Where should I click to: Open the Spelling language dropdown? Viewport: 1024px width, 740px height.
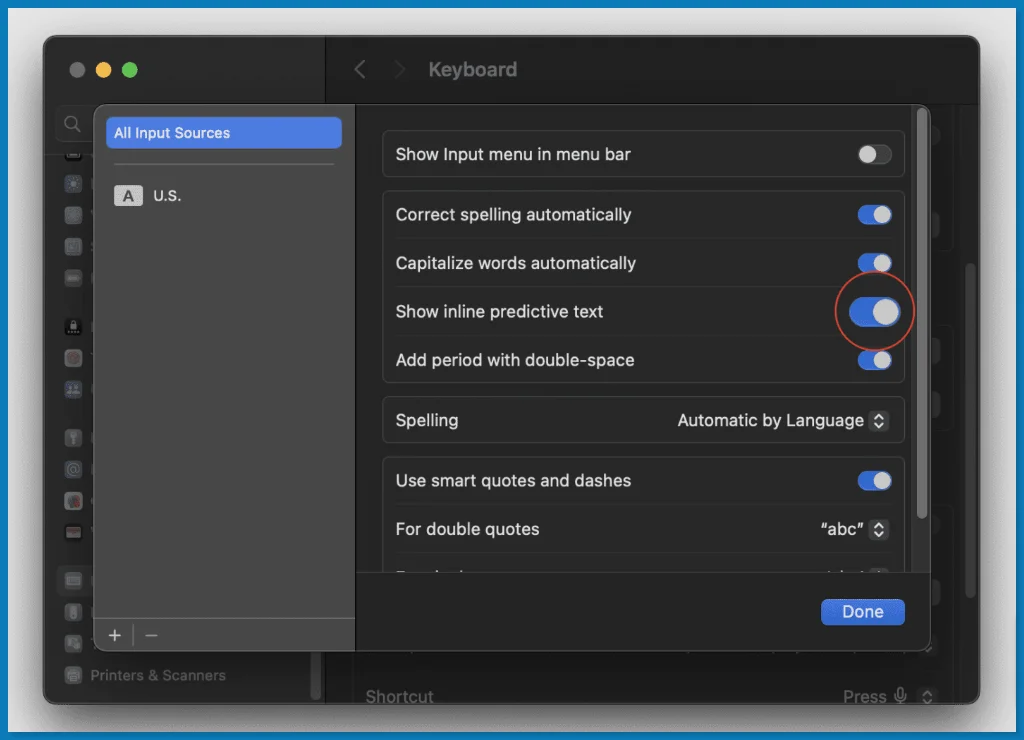pos(782,421)
